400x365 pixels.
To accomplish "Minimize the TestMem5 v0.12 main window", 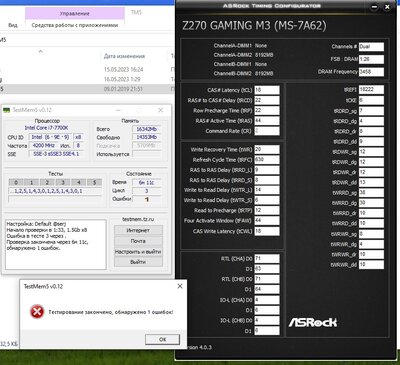I will click(x=118, y=110).
